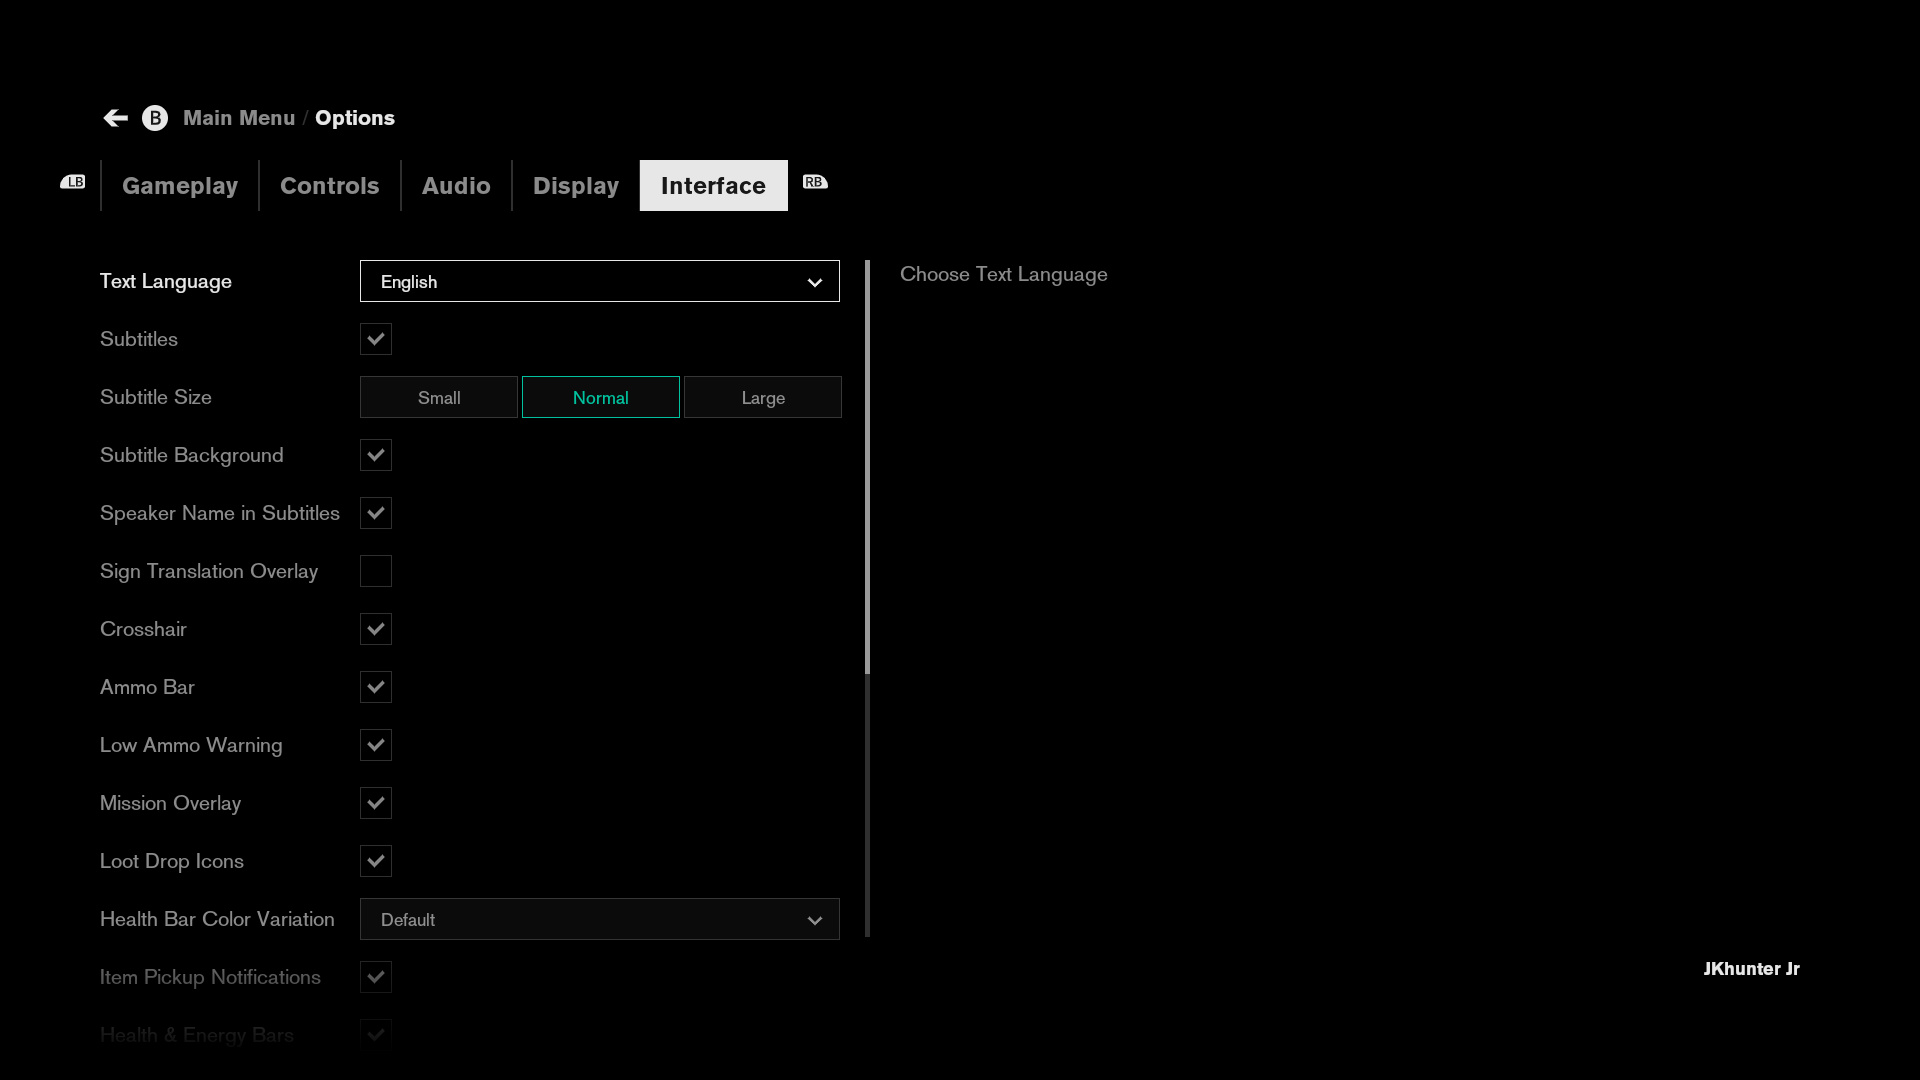The image size is (1920, 1080).
Task: Uncheck Loot Drop Icons
Action: tap(376, 861)
